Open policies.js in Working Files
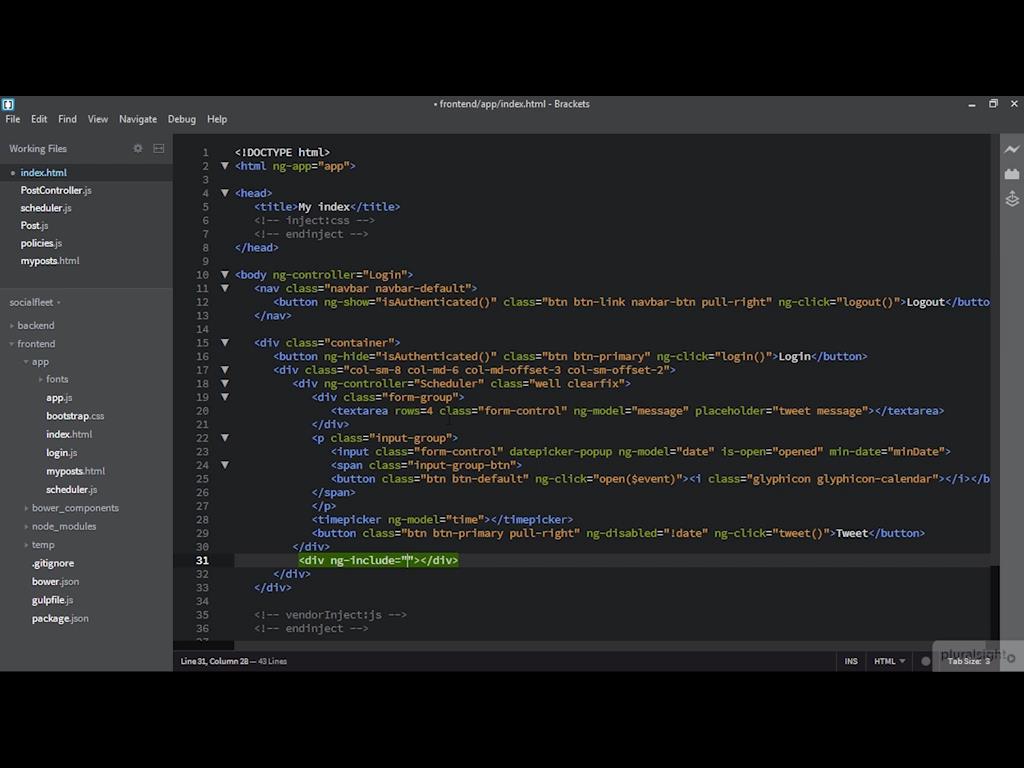This screenshot has height=768, width=1024. (x=41, y=243)
